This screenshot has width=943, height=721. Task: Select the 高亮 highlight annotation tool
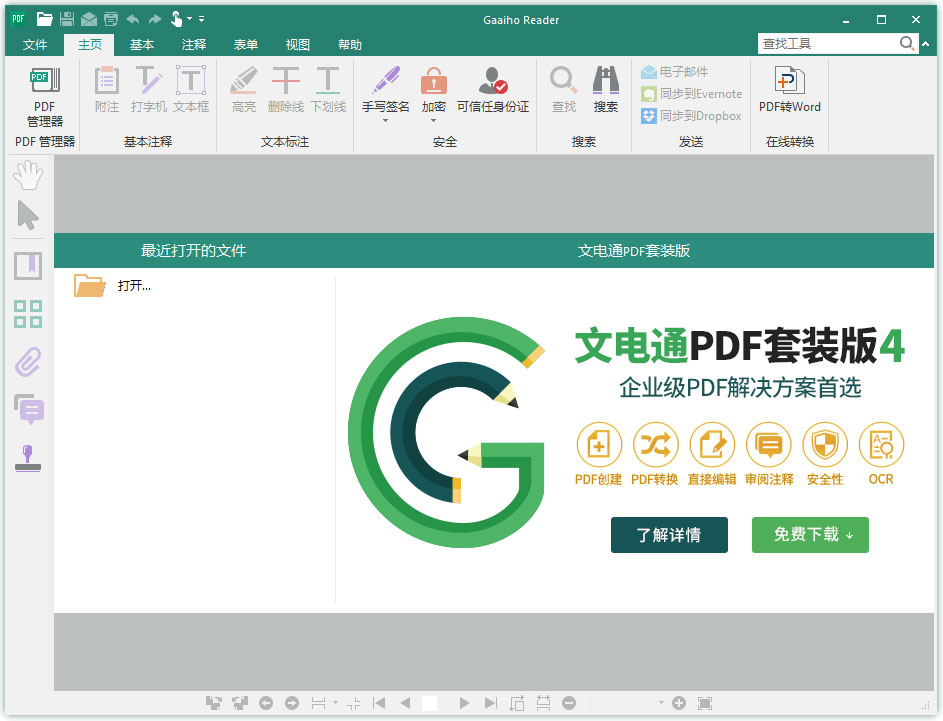[x=243, y=90]
